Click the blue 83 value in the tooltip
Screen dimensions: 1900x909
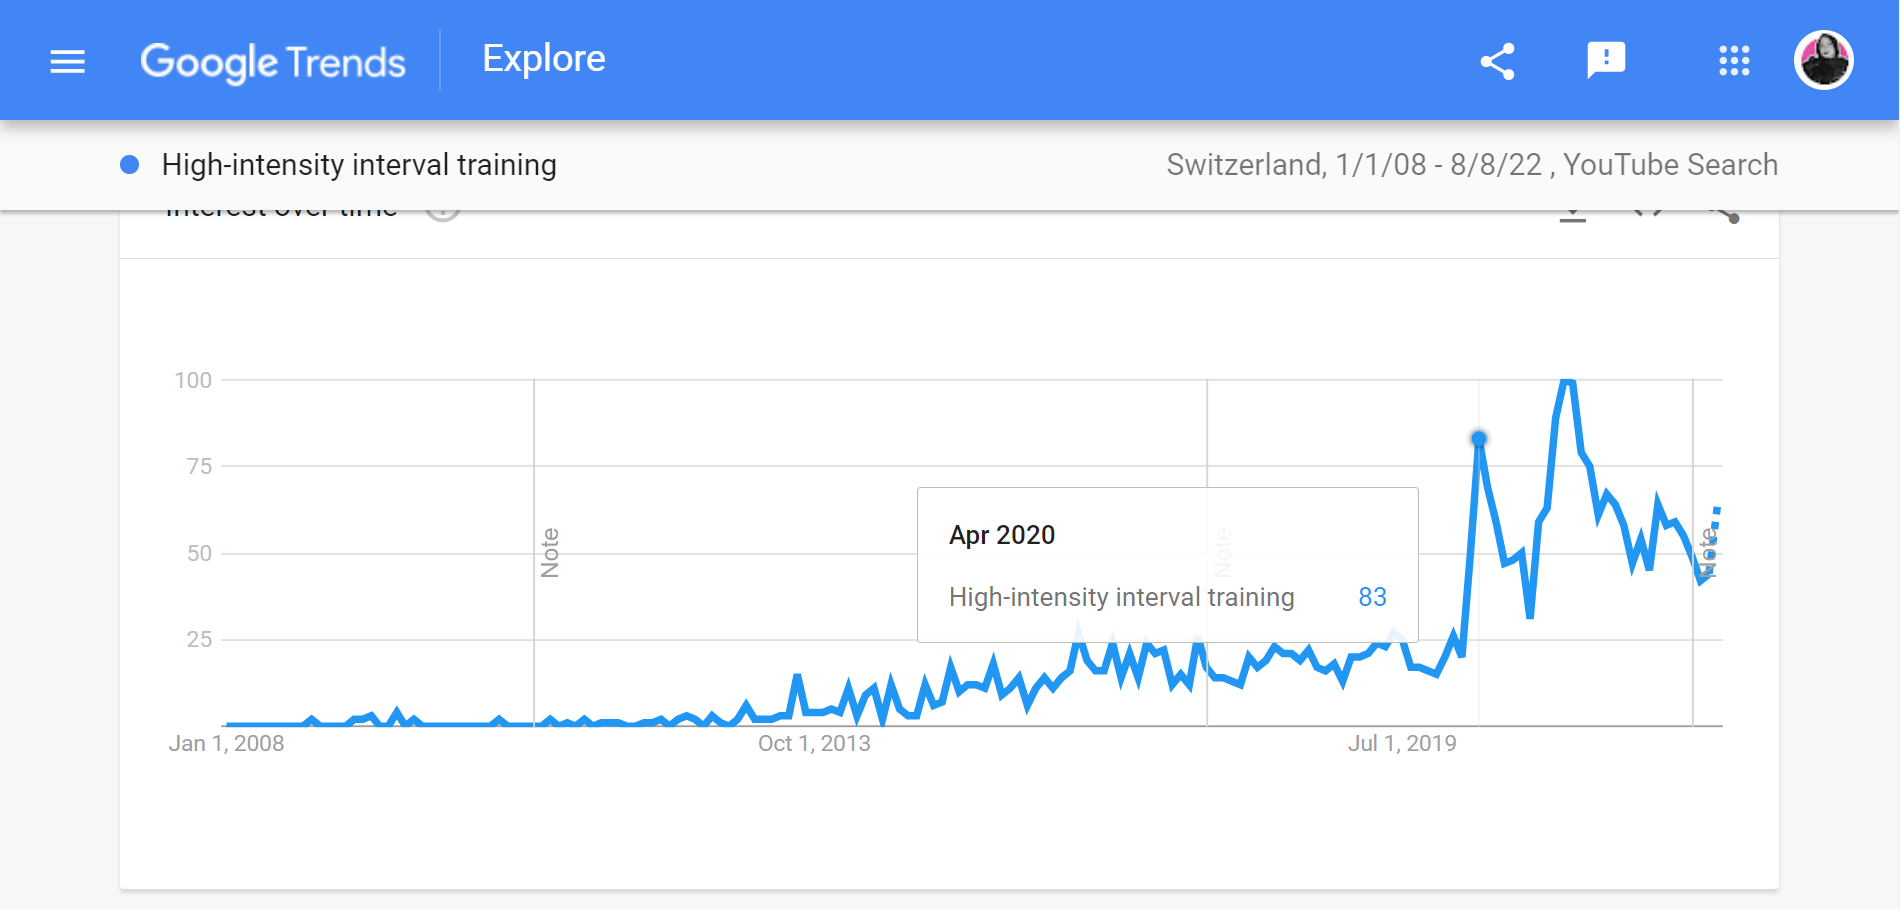(x=1374, y=597)
